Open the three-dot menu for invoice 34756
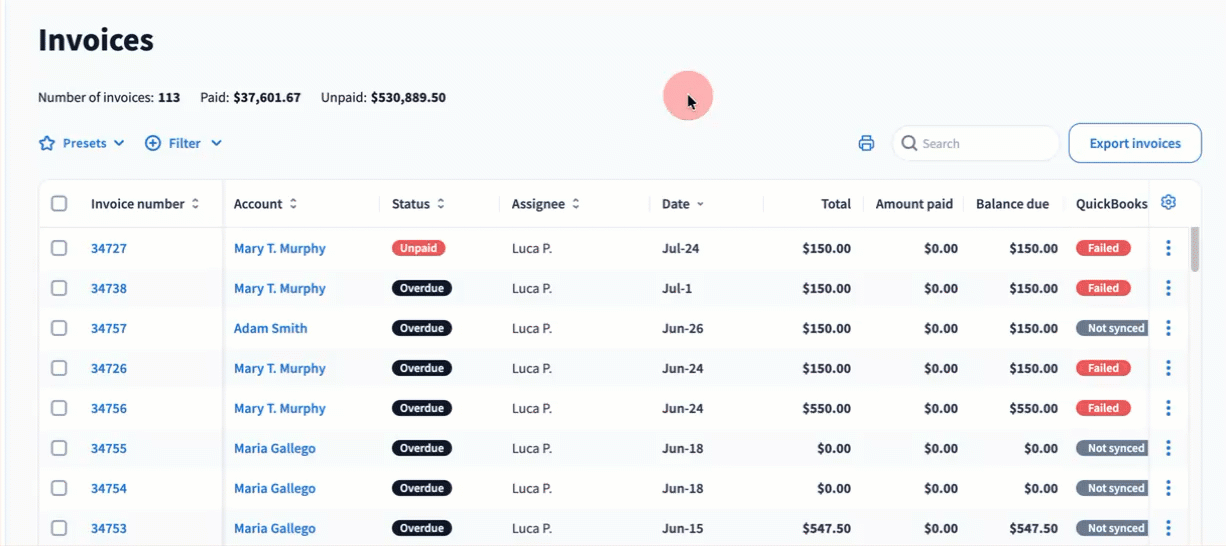 [x=1168, y=408]
